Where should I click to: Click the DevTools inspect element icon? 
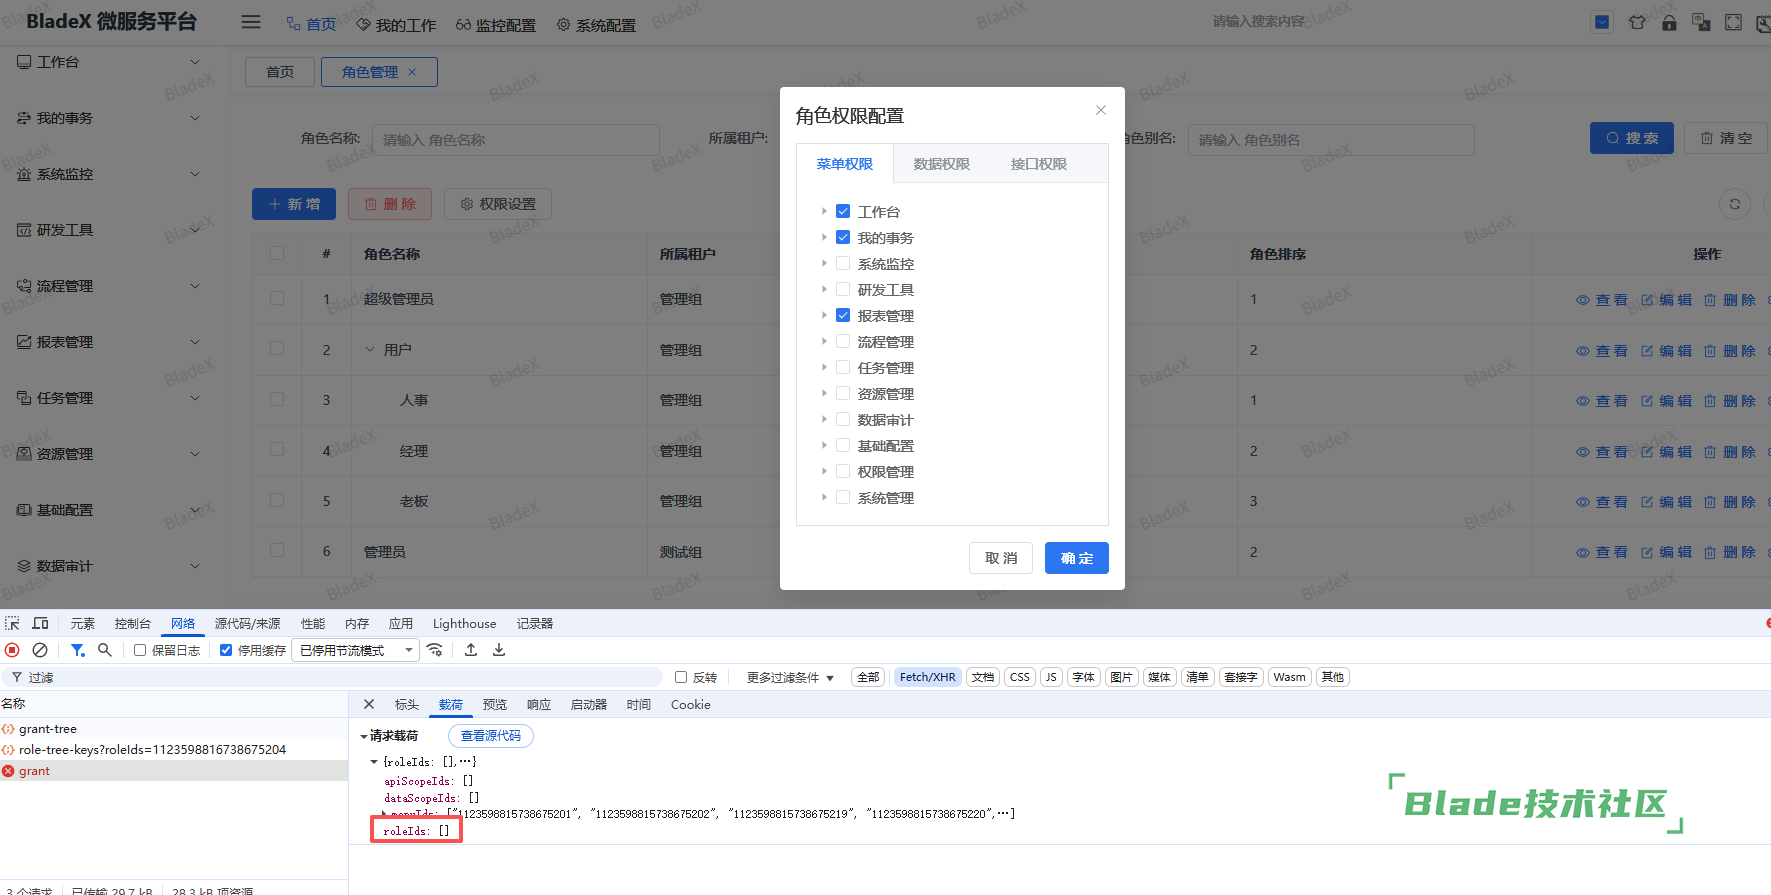[12, 623]
